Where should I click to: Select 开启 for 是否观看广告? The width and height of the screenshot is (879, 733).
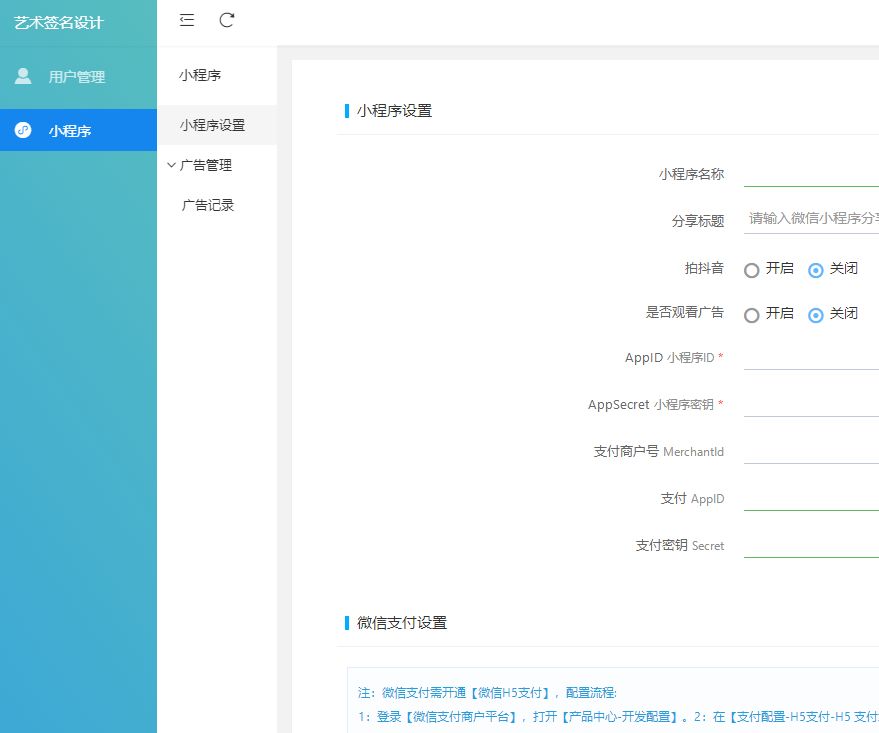click(x=752, y=315)
